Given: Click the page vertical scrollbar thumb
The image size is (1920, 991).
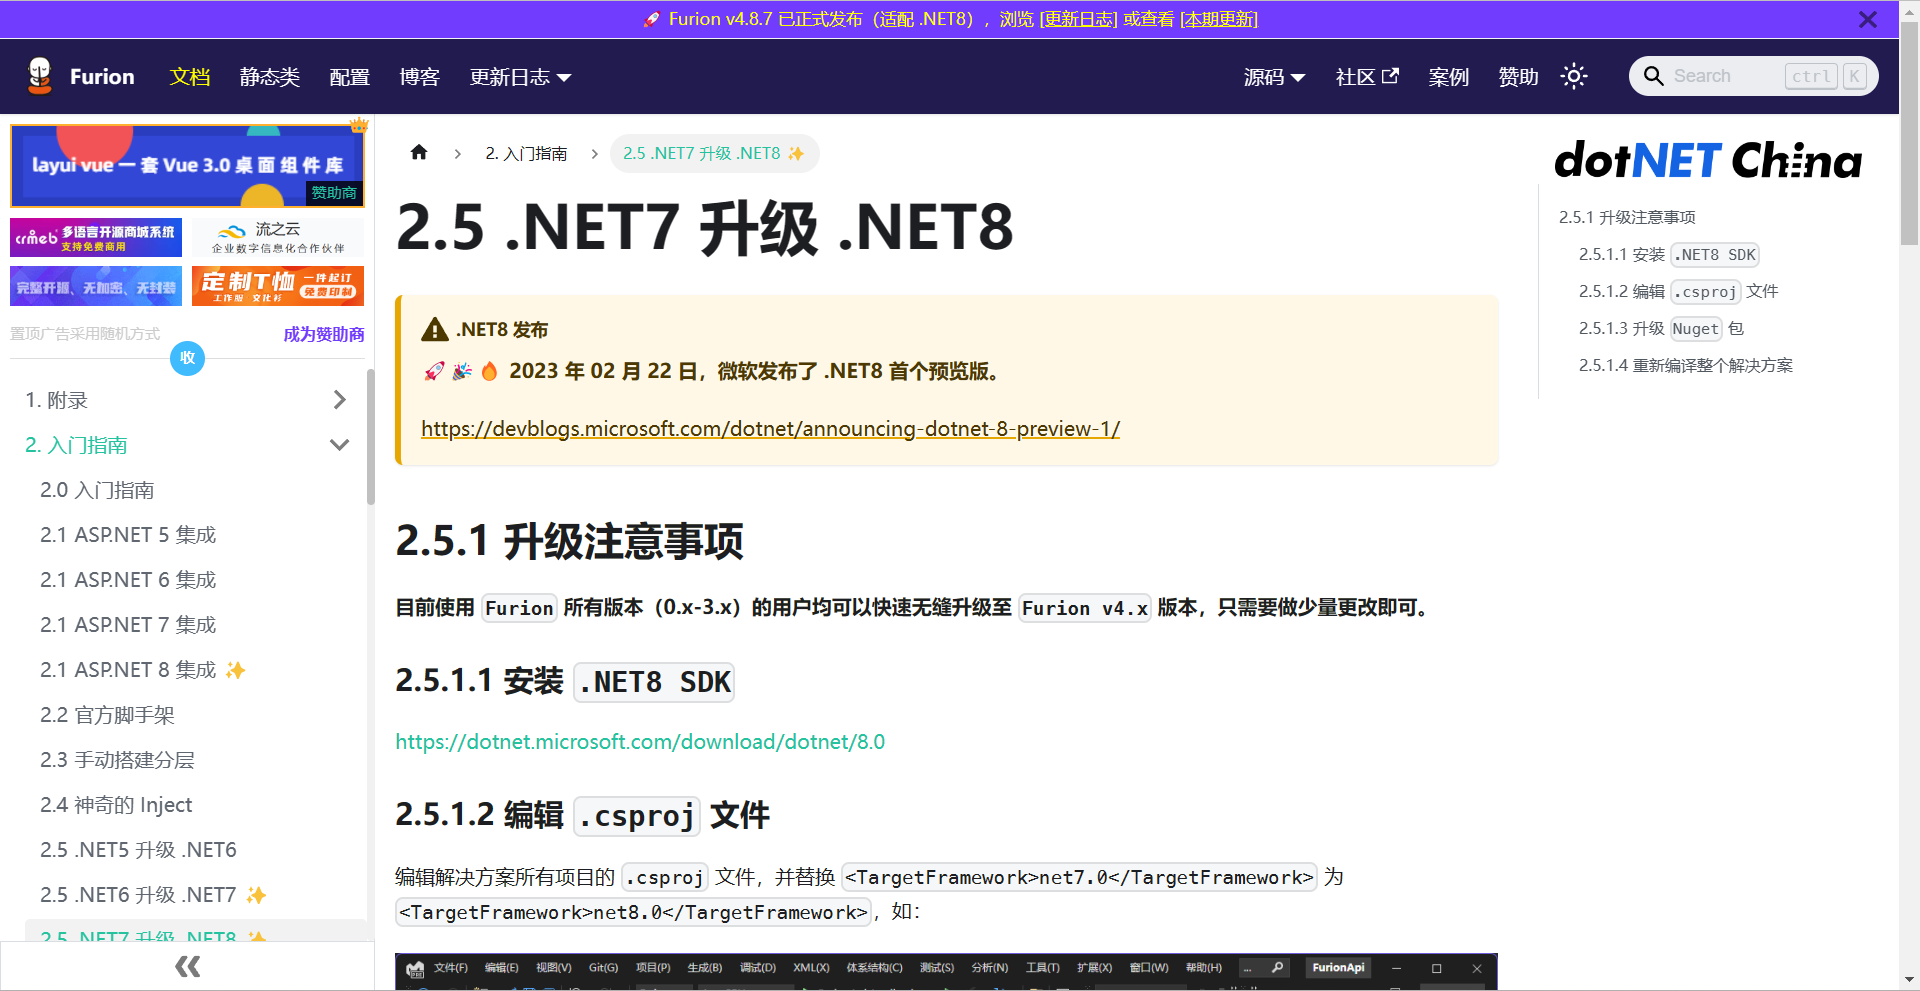Looking at the screenshot, I should 1909,135.
